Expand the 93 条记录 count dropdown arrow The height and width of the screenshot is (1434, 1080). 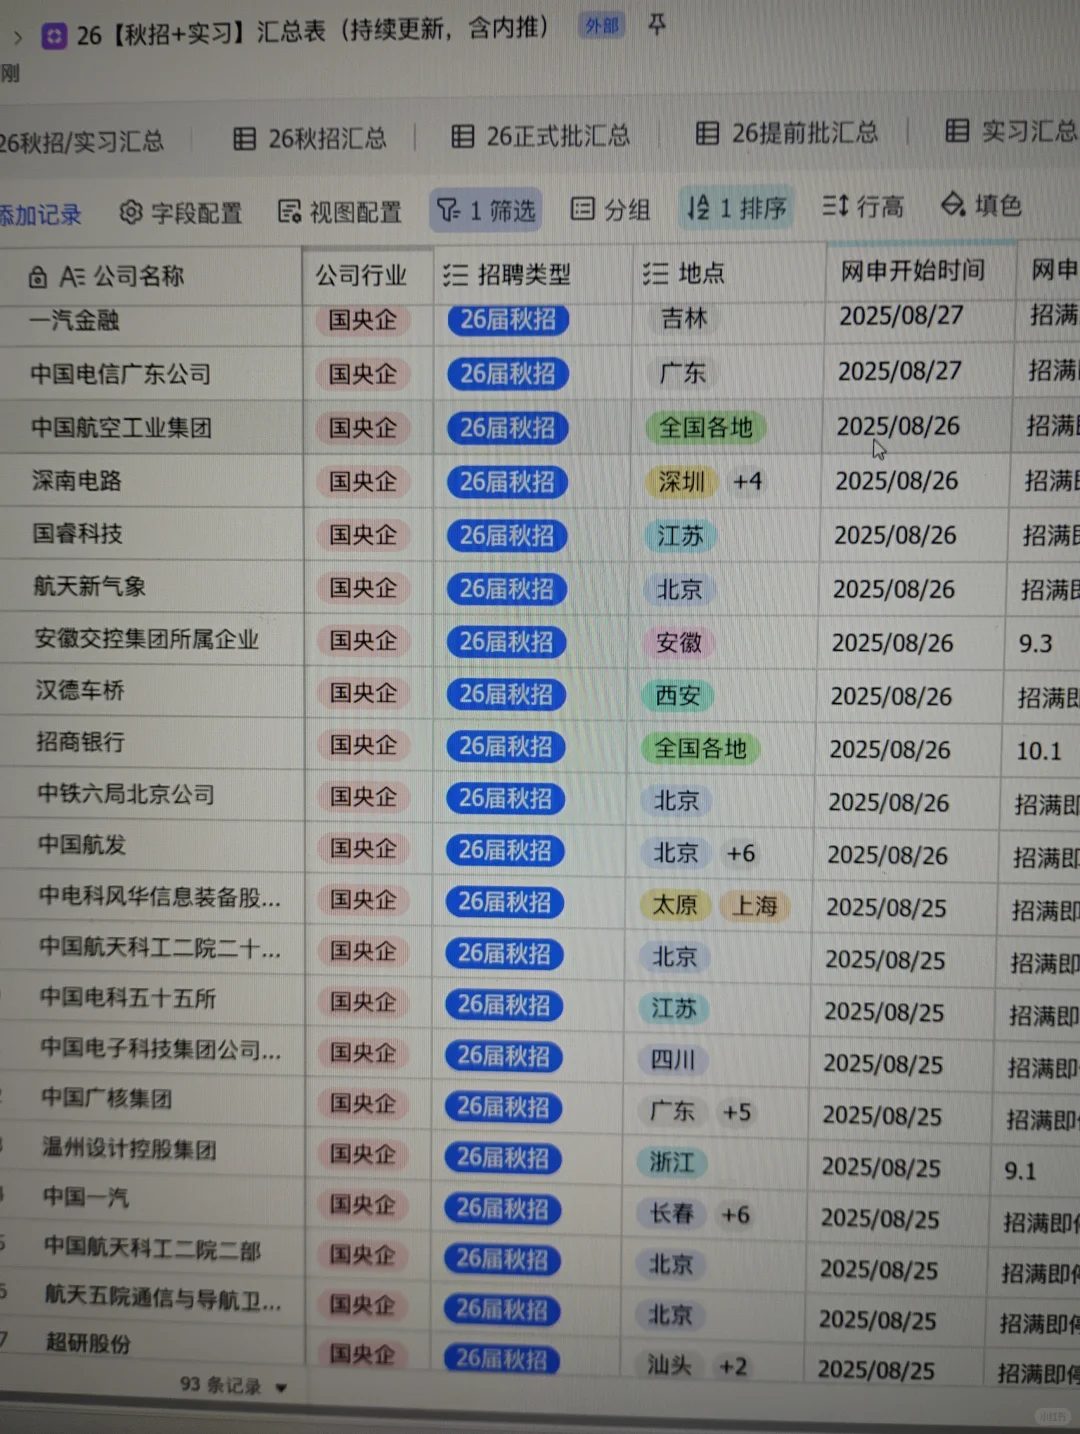click(282, 1387)
